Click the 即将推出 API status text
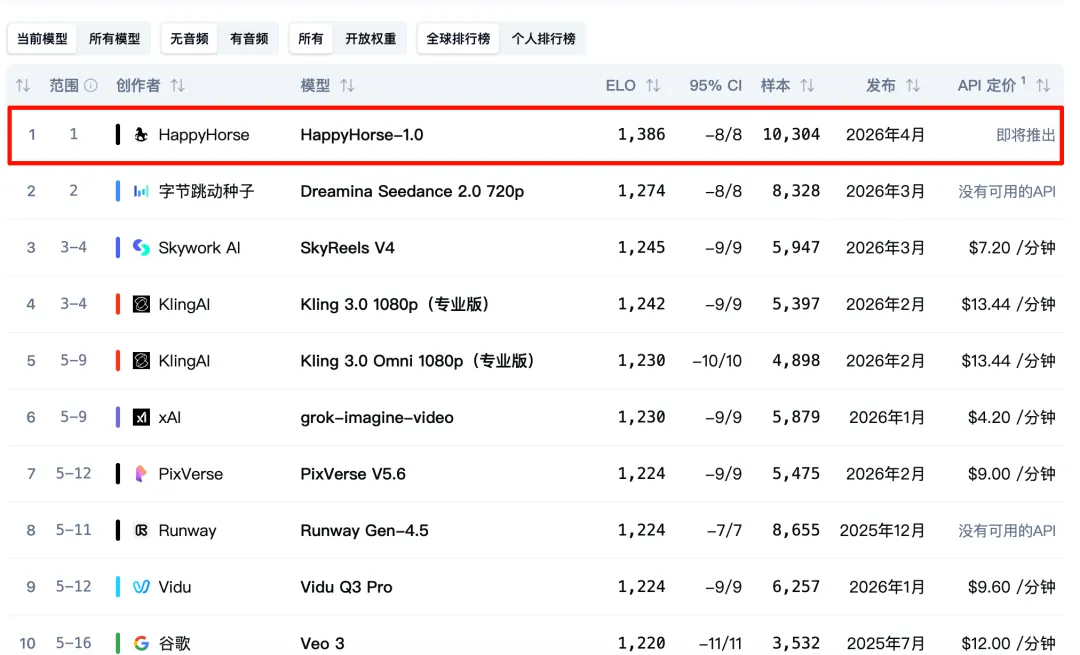The height and width of the screenshot is (655, 1080). coord(1026,135)
